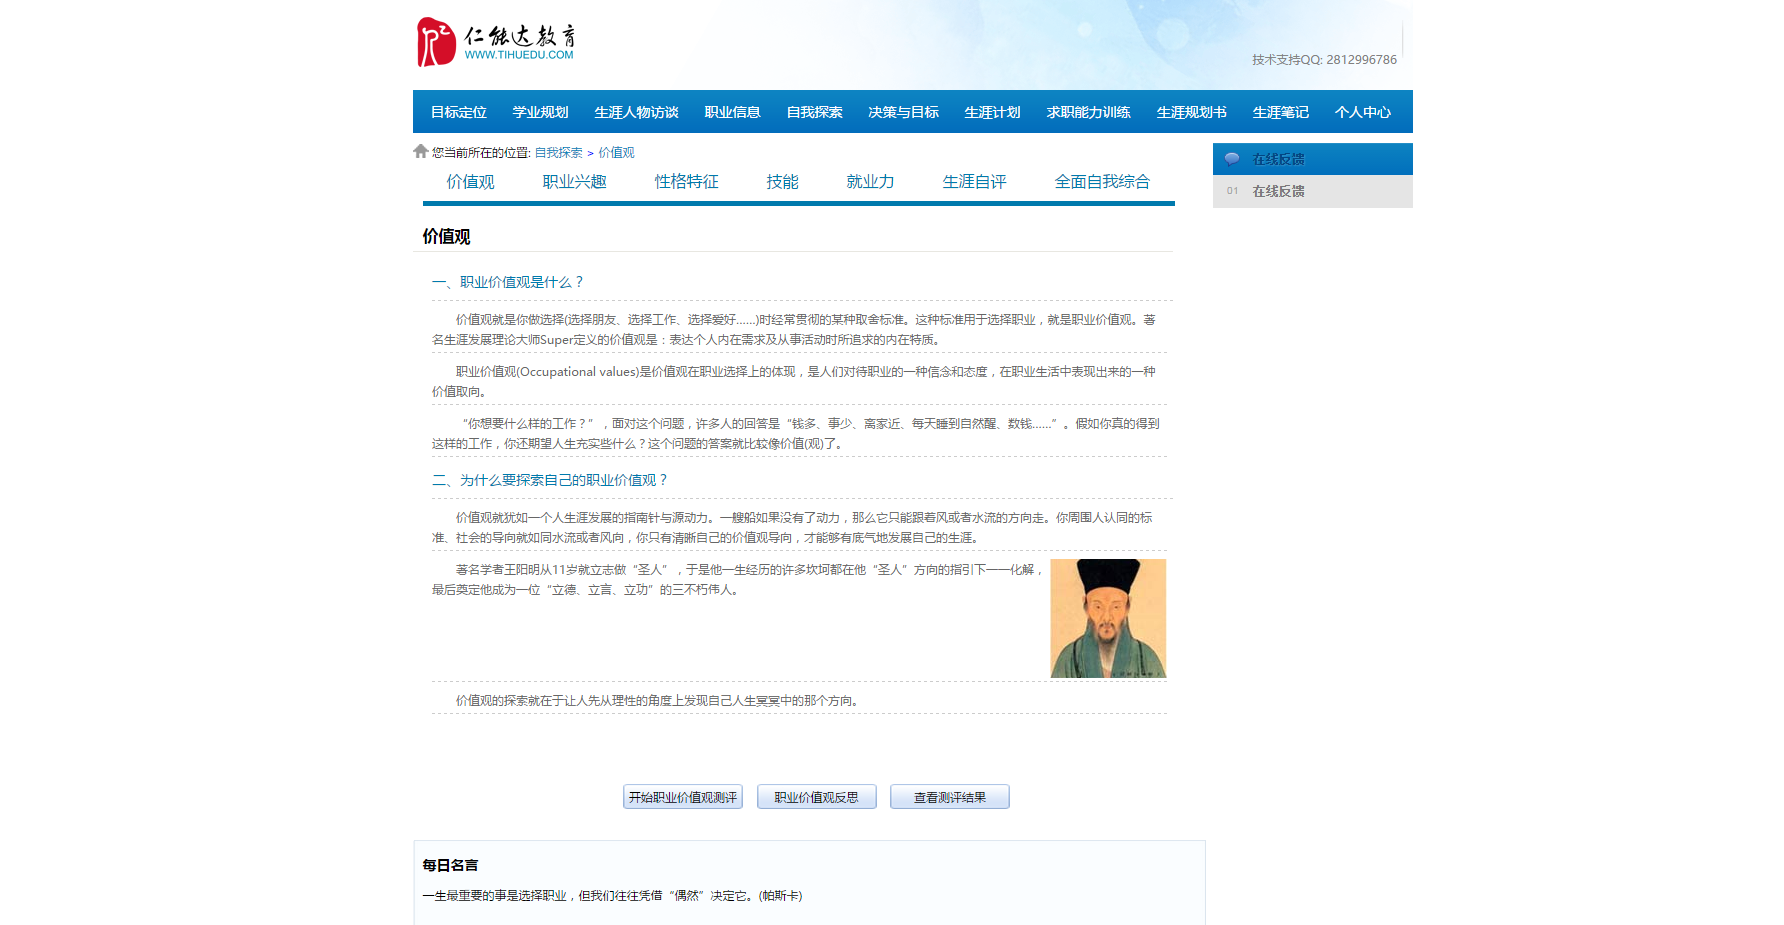This screenshot has height=925, width=1784.
Task: Click the paragraph beginning 价值观就是你做选择
Action: [799, 330]
